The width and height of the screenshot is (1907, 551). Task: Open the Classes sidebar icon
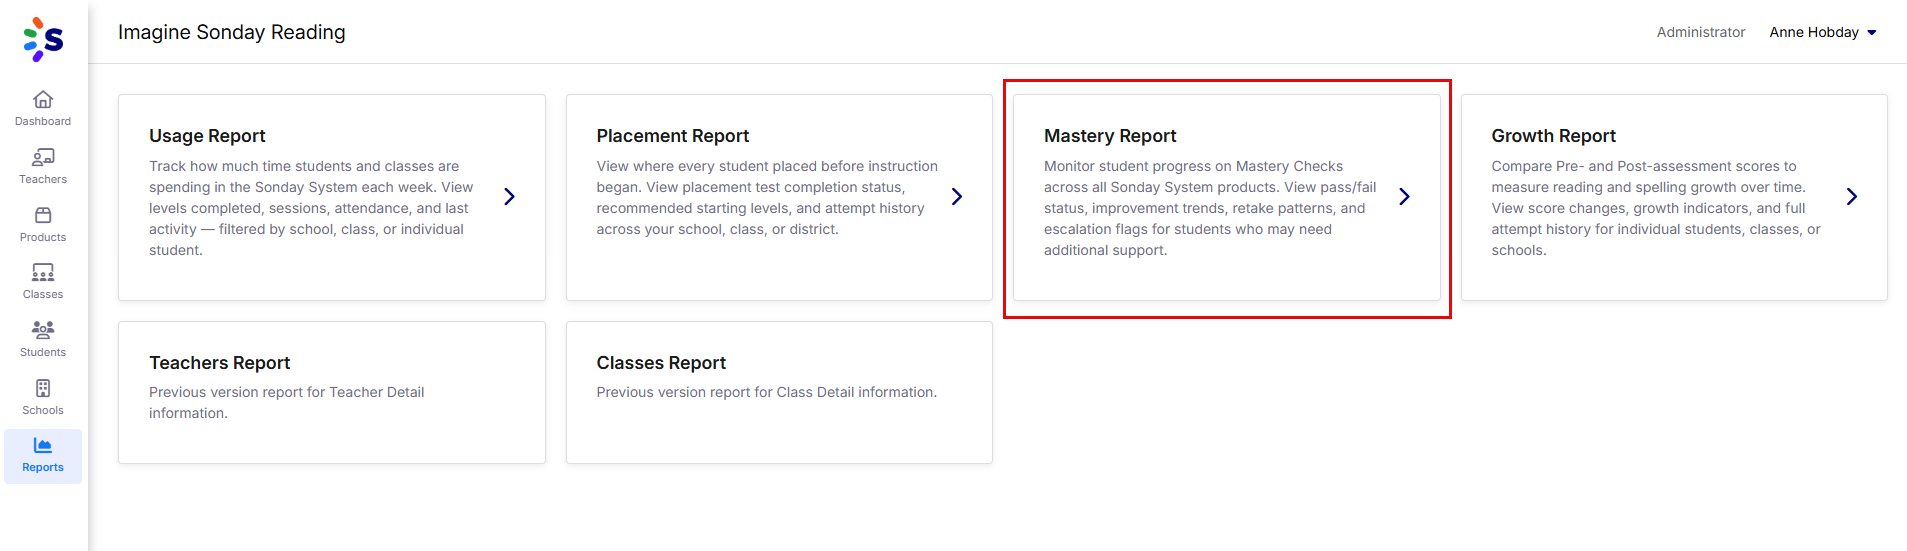[43, 272]
